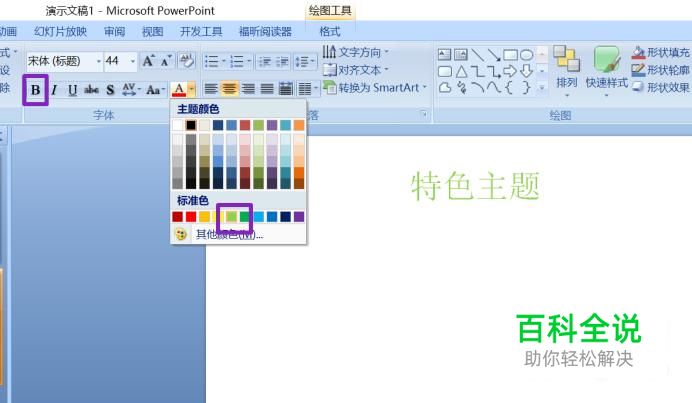Select the arrow line shape
This screenshot has height=403, width=692.
[493, 55]
